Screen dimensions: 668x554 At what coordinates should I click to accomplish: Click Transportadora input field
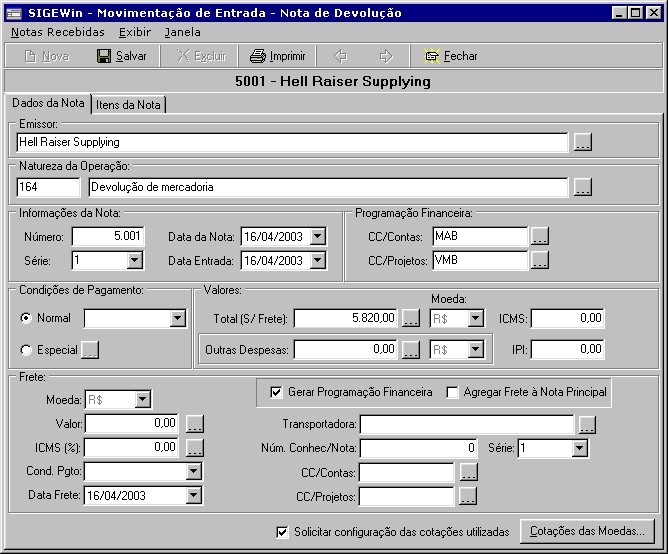pyautogui.click(x=467, y=424)
